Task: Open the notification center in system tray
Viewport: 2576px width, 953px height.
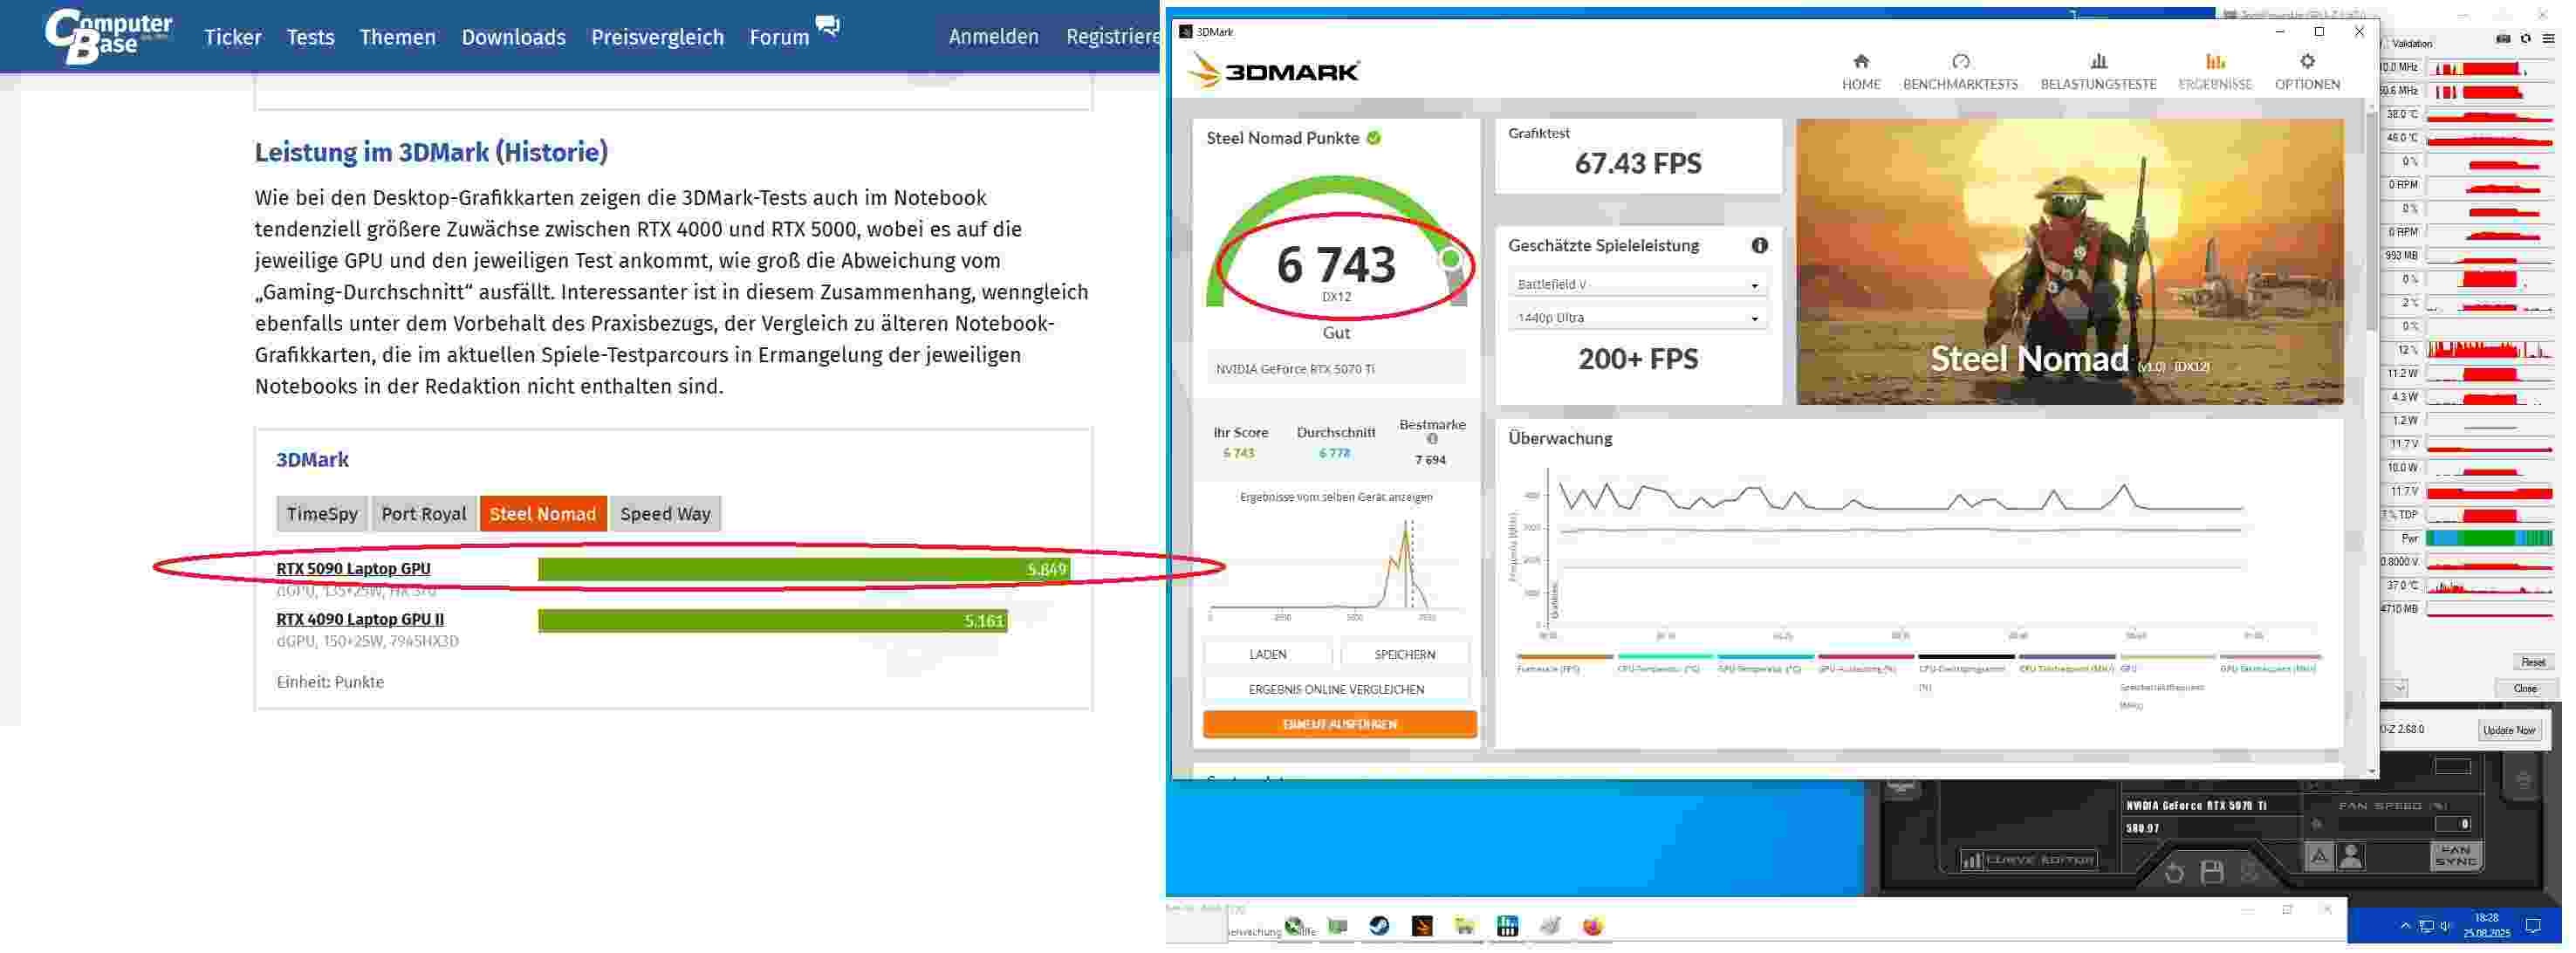Action: [x=2532, y=926]
